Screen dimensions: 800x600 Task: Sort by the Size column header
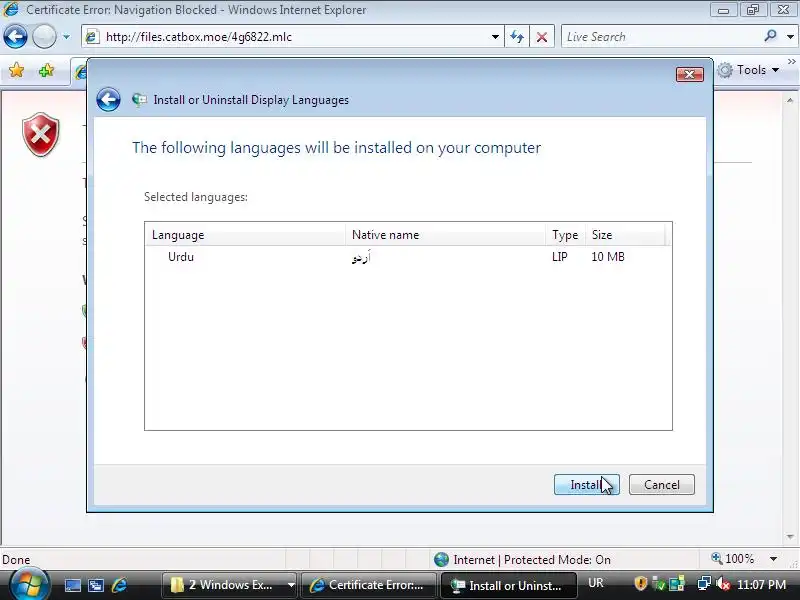625,235
